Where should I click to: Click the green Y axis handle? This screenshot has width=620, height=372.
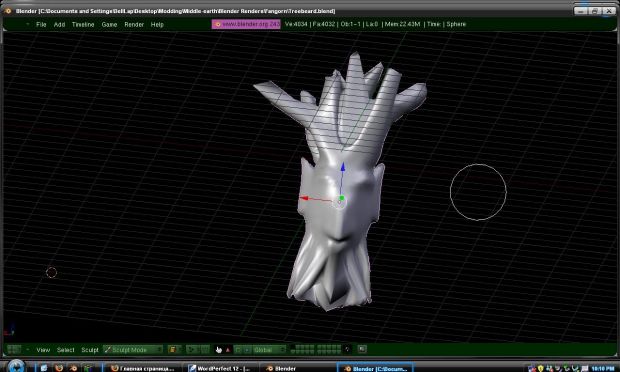342,198
